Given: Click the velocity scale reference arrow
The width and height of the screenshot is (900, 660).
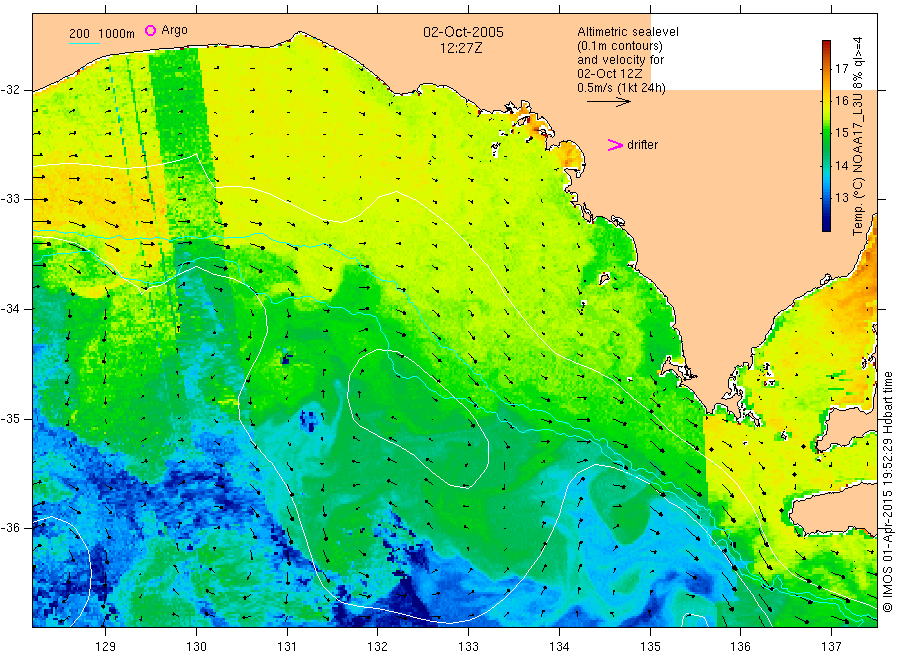Looking at the screenshot, I should point(608,102).
